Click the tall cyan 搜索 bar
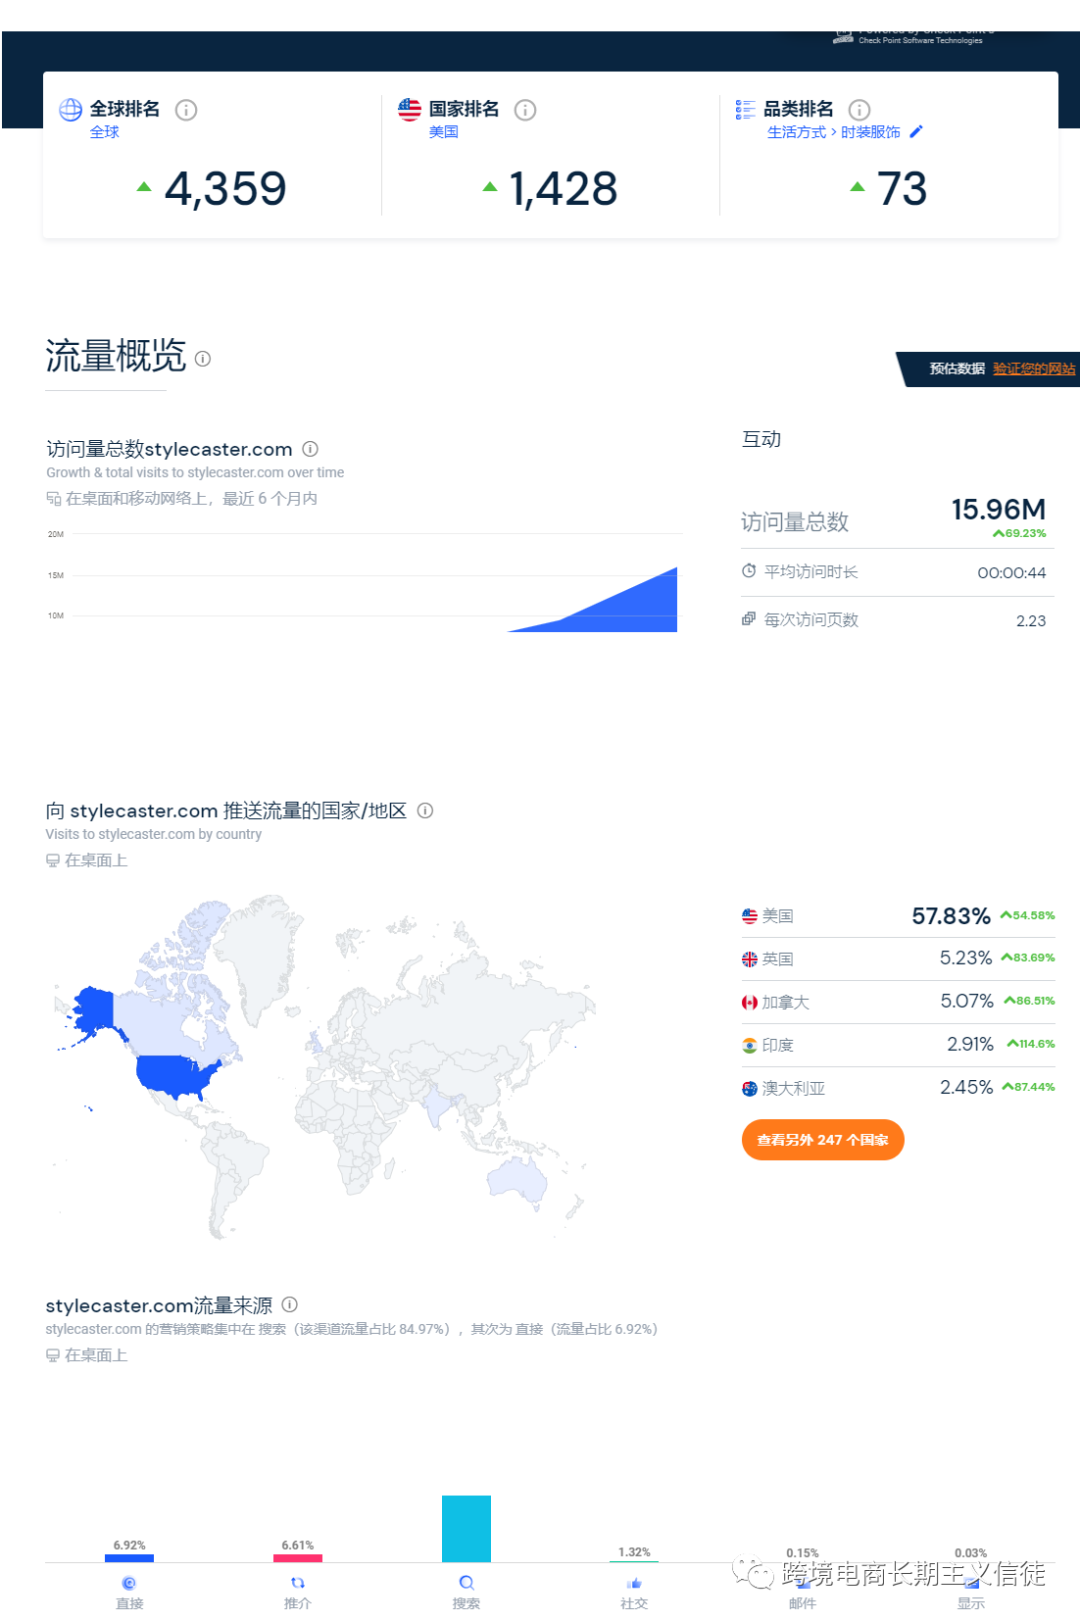 [466, 1528]
